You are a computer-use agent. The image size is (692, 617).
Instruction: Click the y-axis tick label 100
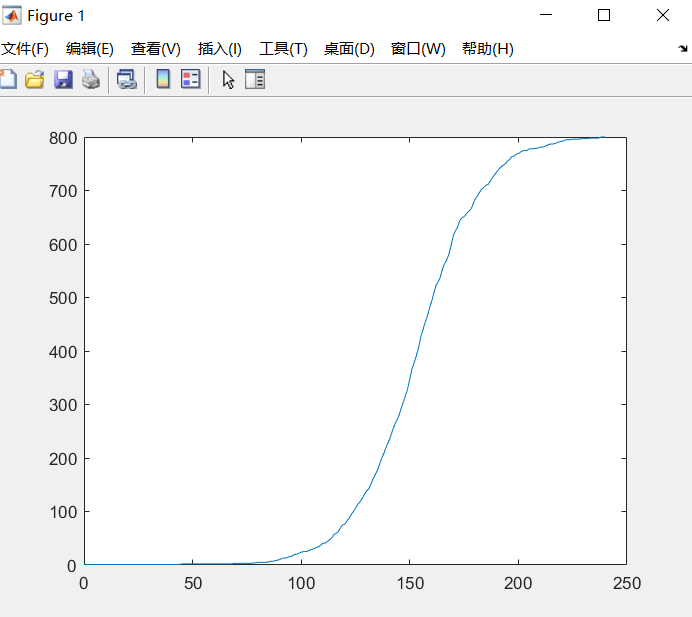tap(63, 512)
